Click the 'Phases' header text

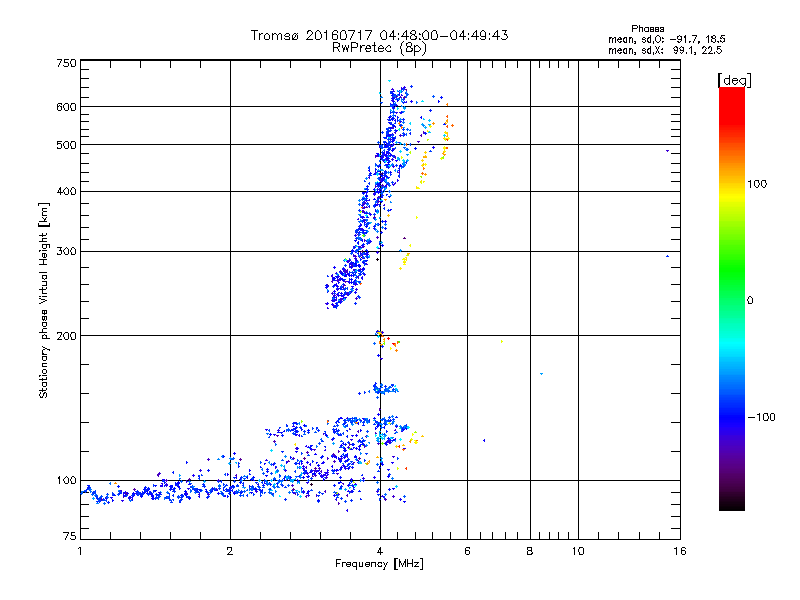coord(647,29)
